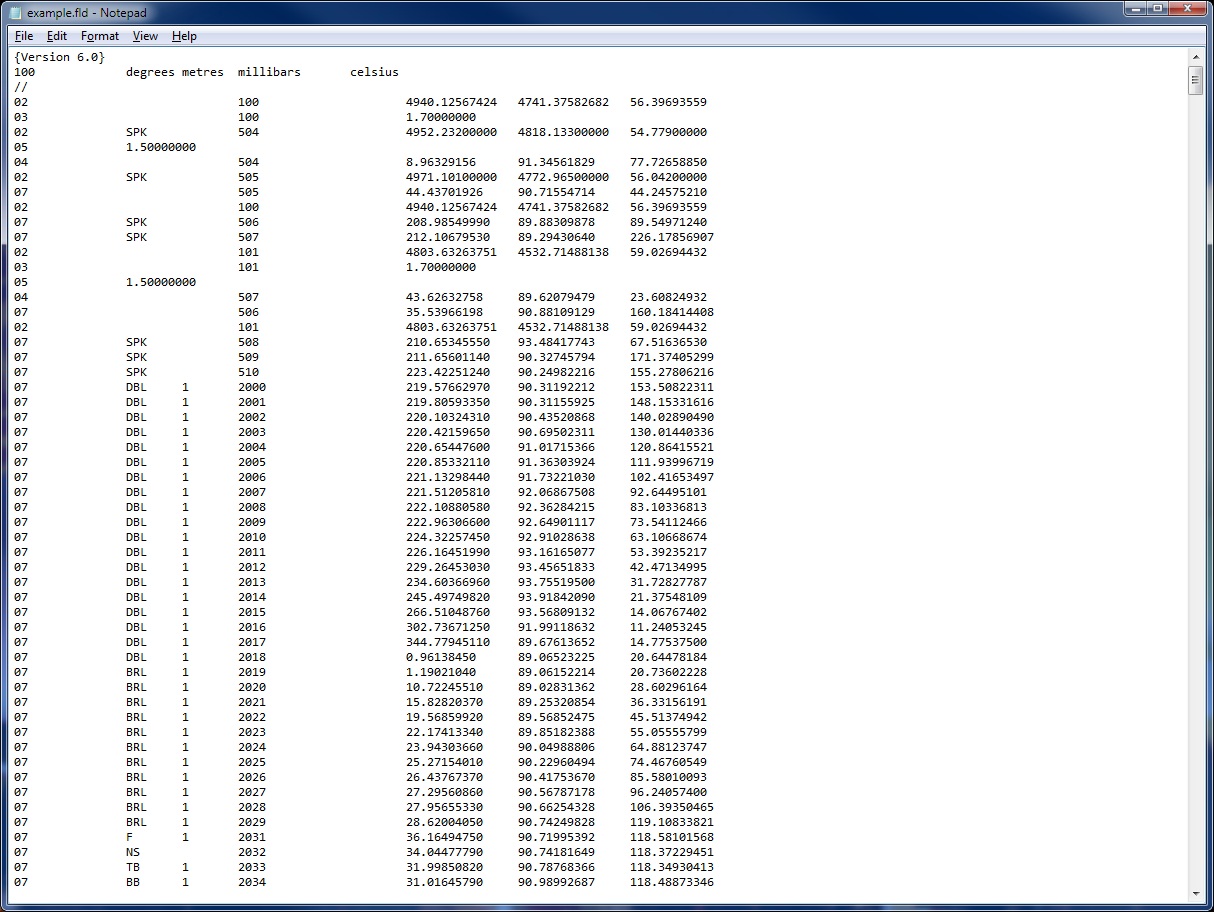This screenshot has width=1214, height=912.
Task: Click the SPK entry numbered 504
Action: (136, 132)
